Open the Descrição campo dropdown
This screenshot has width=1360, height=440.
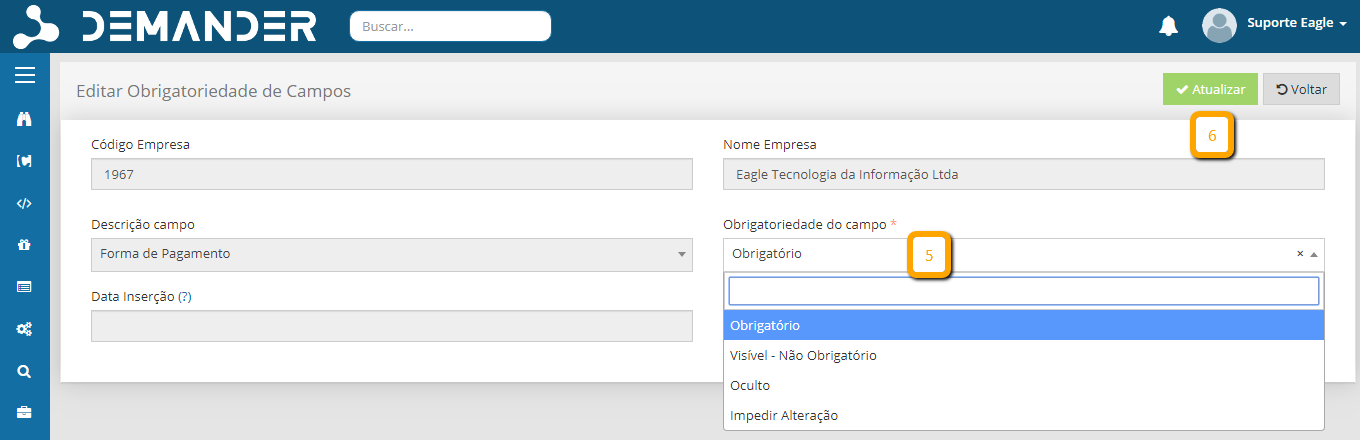(x=392, y=254)
